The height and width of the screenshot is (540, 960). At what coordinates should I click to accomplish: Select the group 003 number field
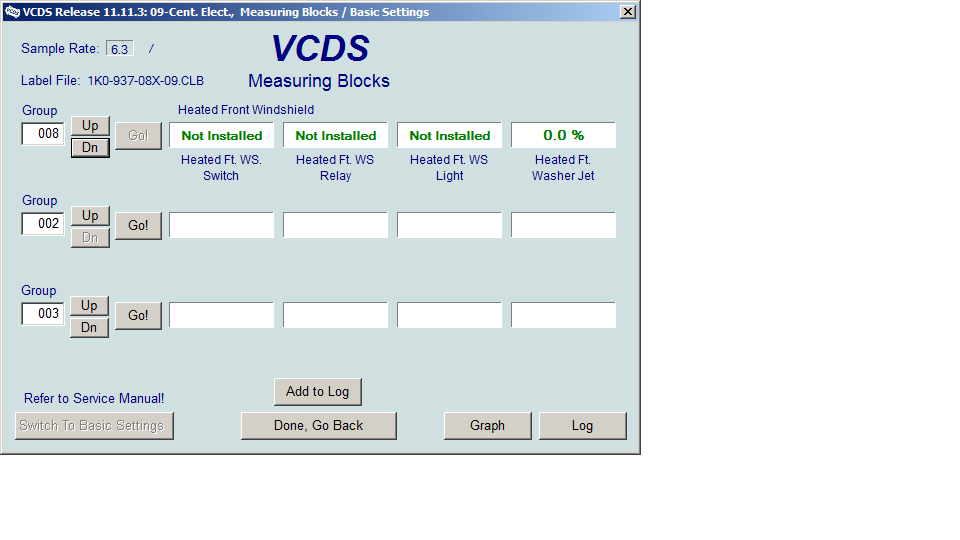pos(43,313)
